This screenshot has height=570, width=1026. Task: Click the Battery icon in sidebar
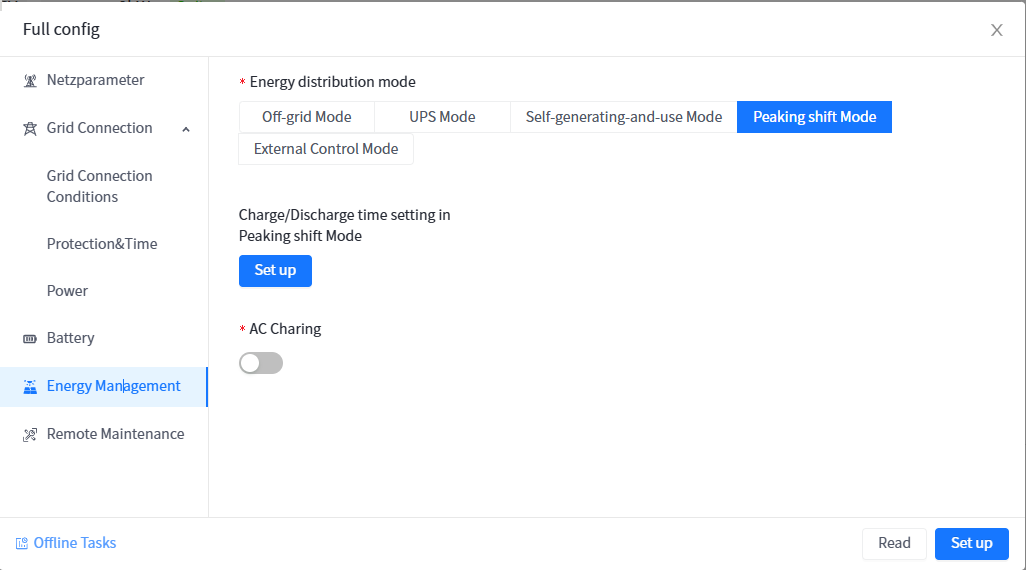tap(30, 339)
